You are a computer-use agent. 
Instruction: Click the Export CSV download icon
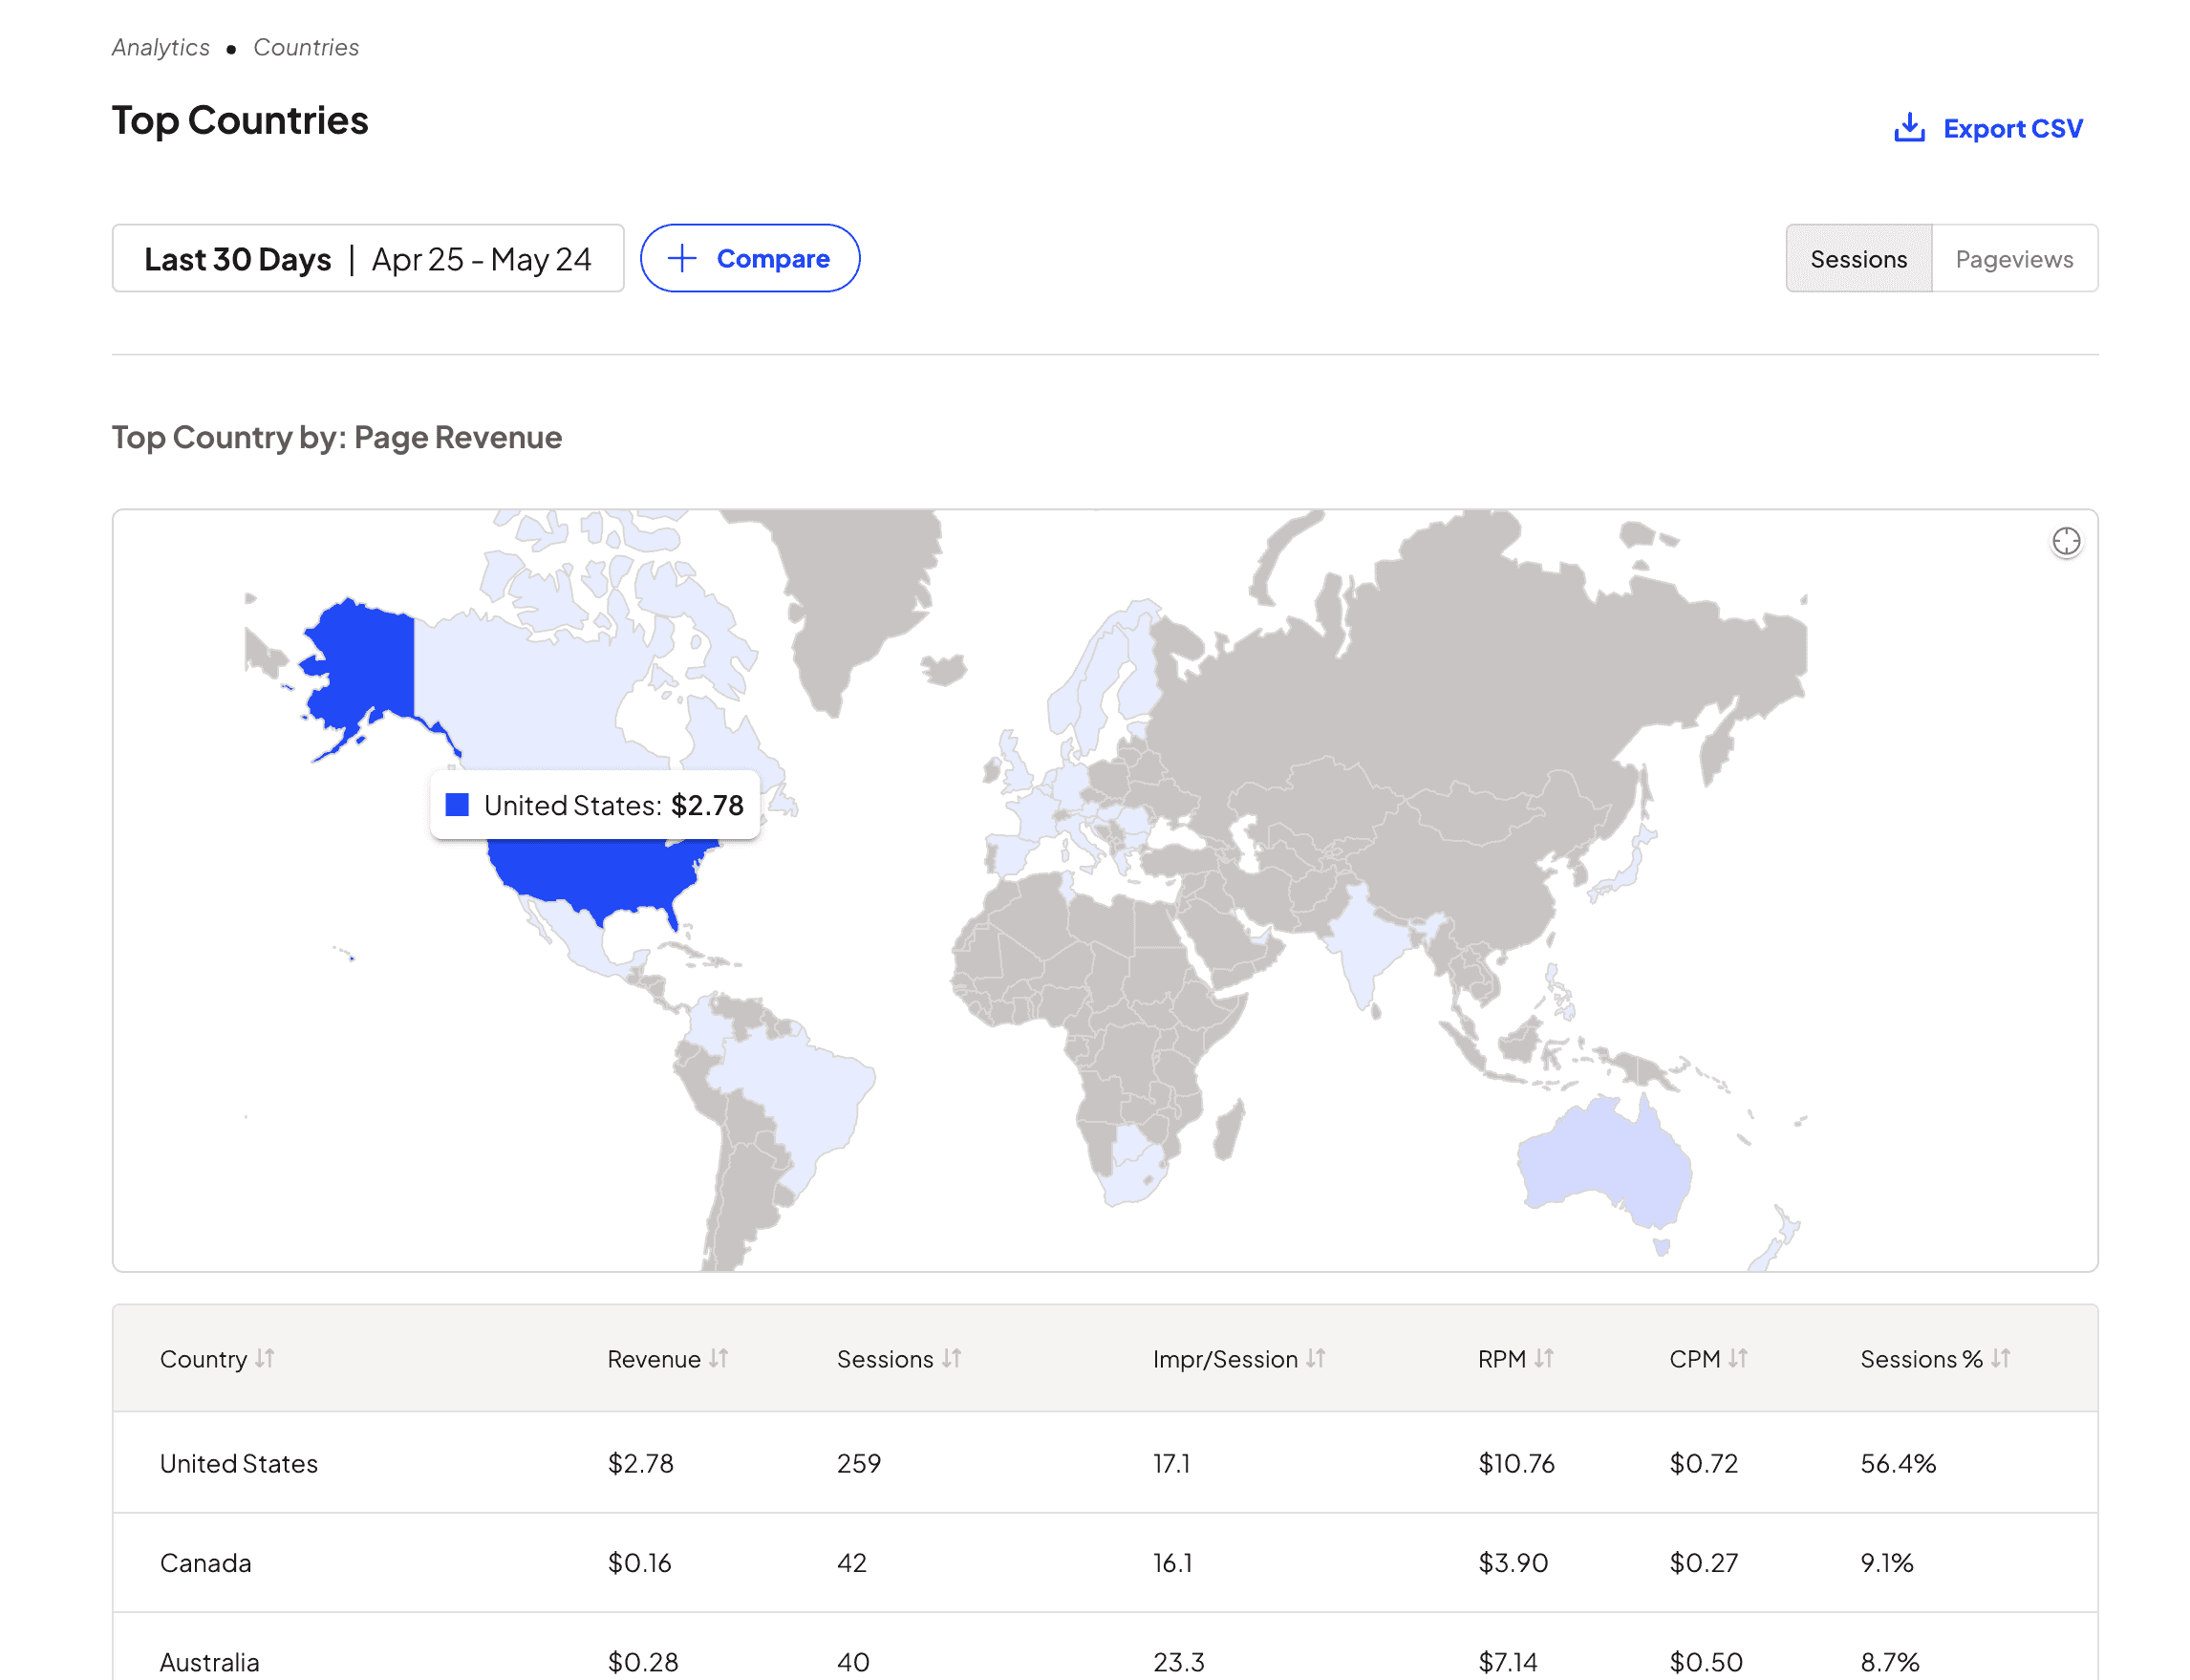[1908, 127]
